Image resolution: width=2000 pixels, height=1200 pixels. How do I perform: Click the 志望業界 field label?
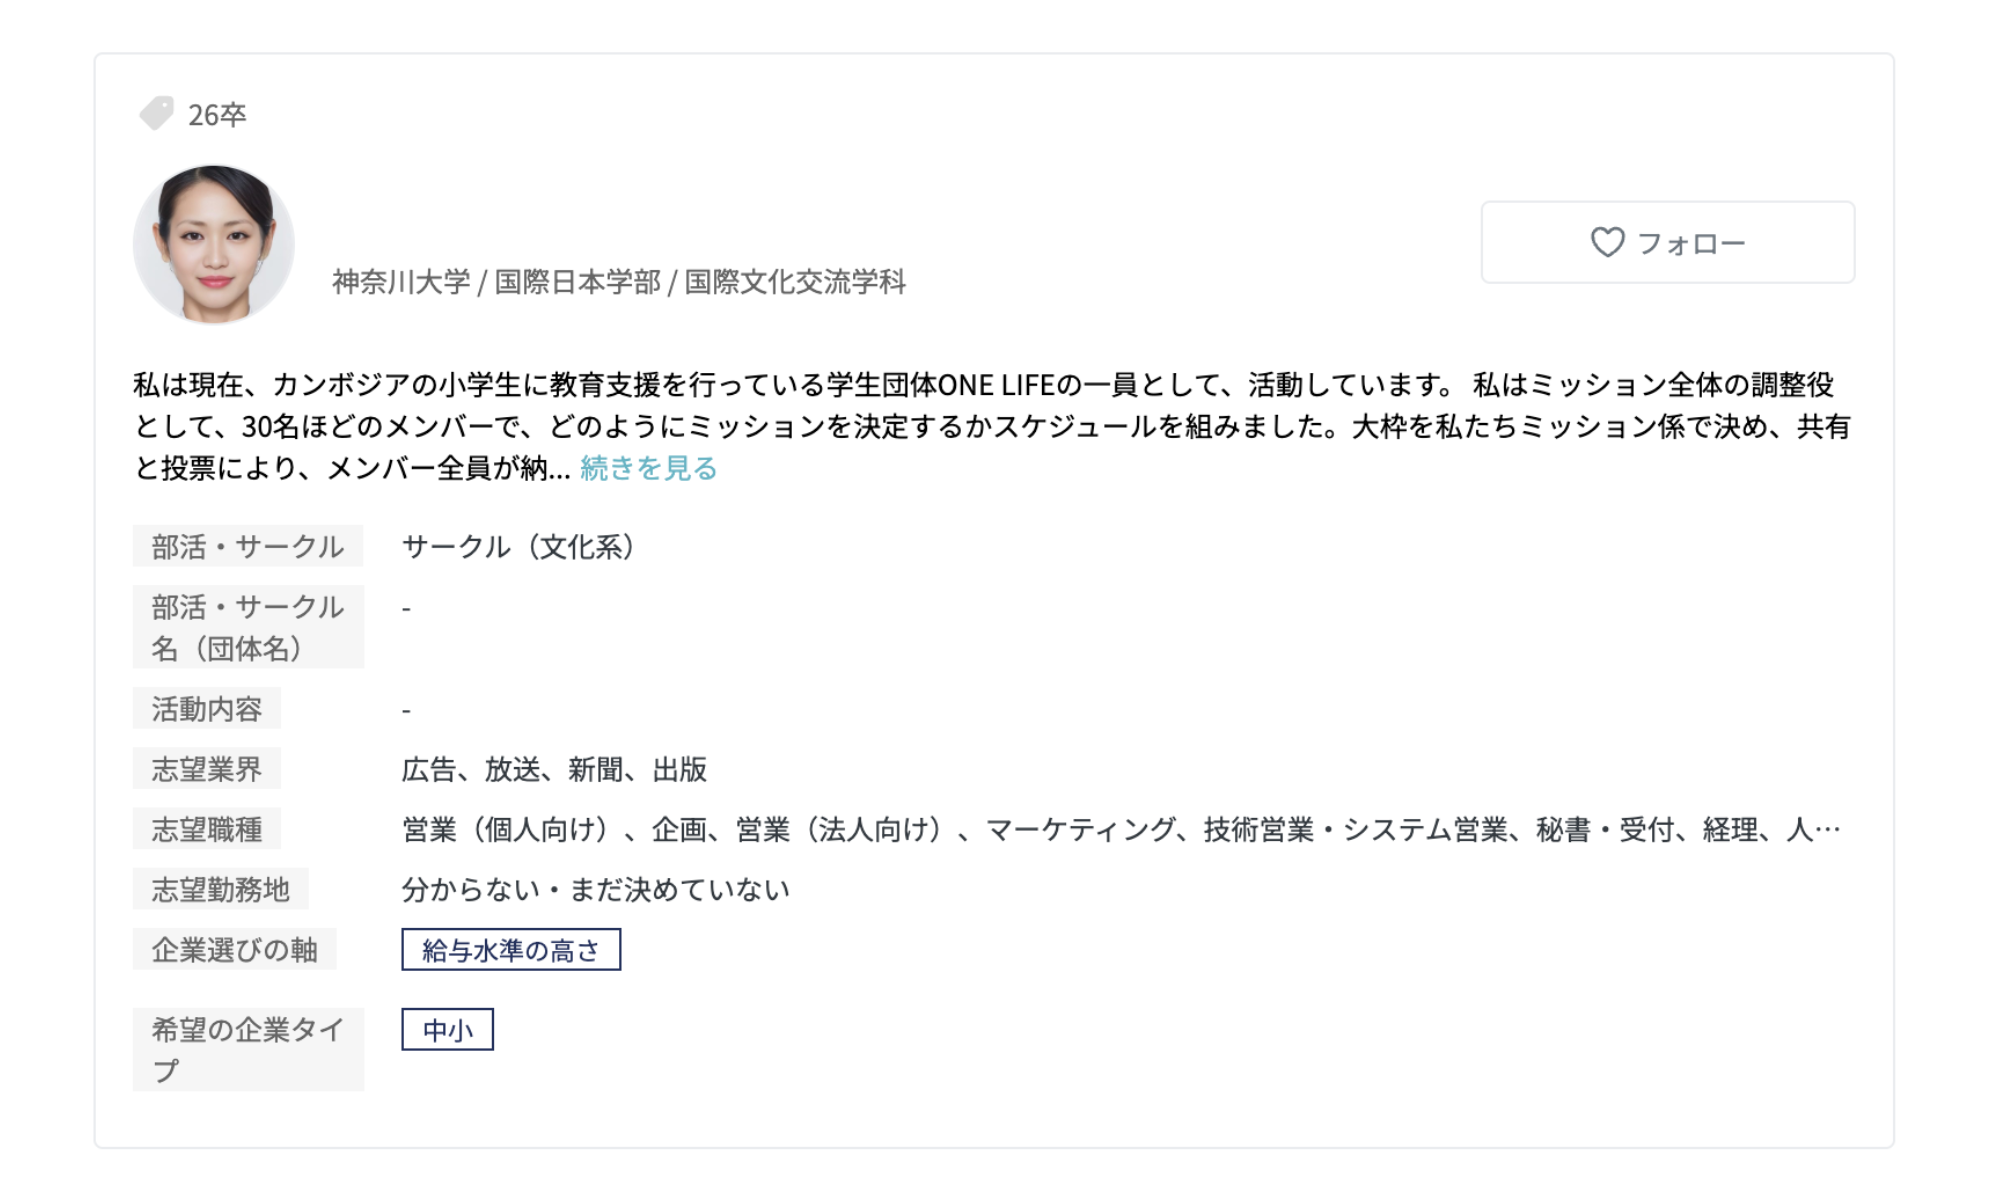(x=206, y=769)
